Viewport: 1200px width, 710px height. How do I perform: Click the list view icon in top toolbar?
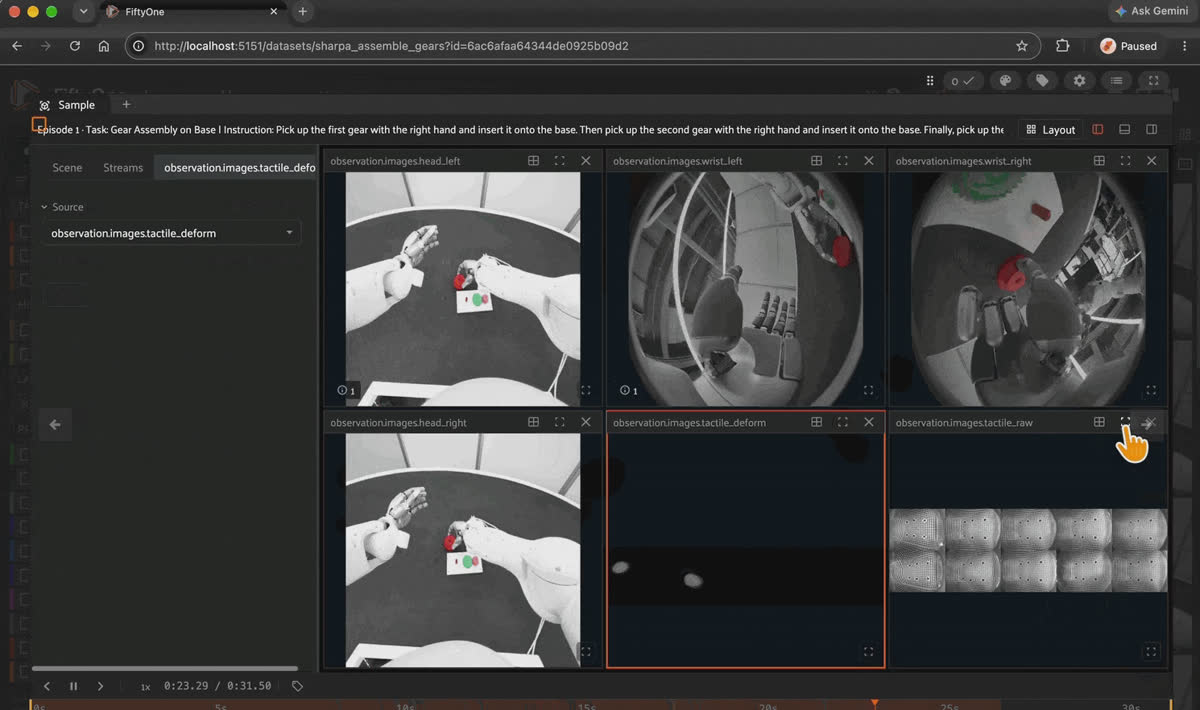click(x=1116, y=81)
